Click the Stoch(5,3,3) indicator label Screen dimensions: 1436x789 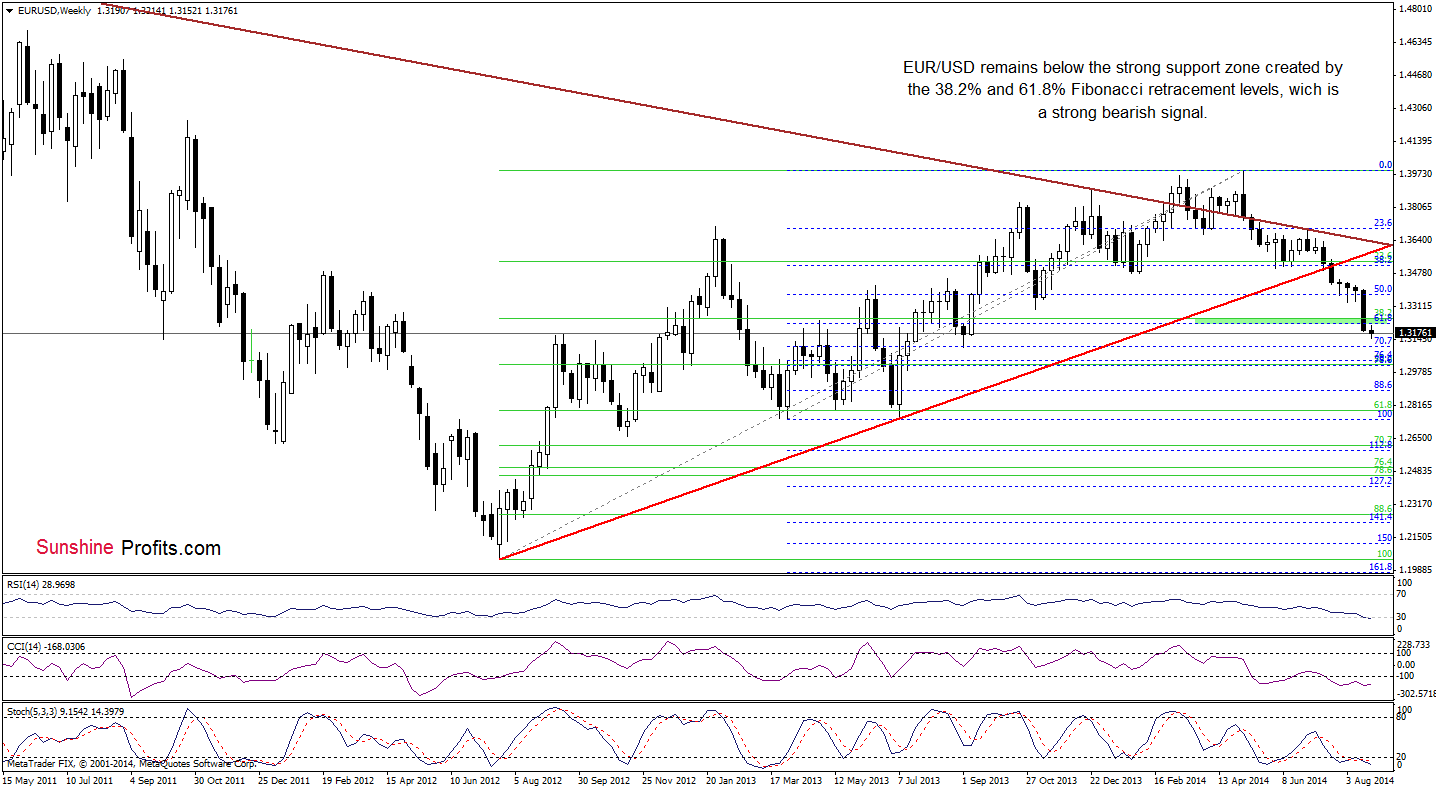[x=65, y=711]
